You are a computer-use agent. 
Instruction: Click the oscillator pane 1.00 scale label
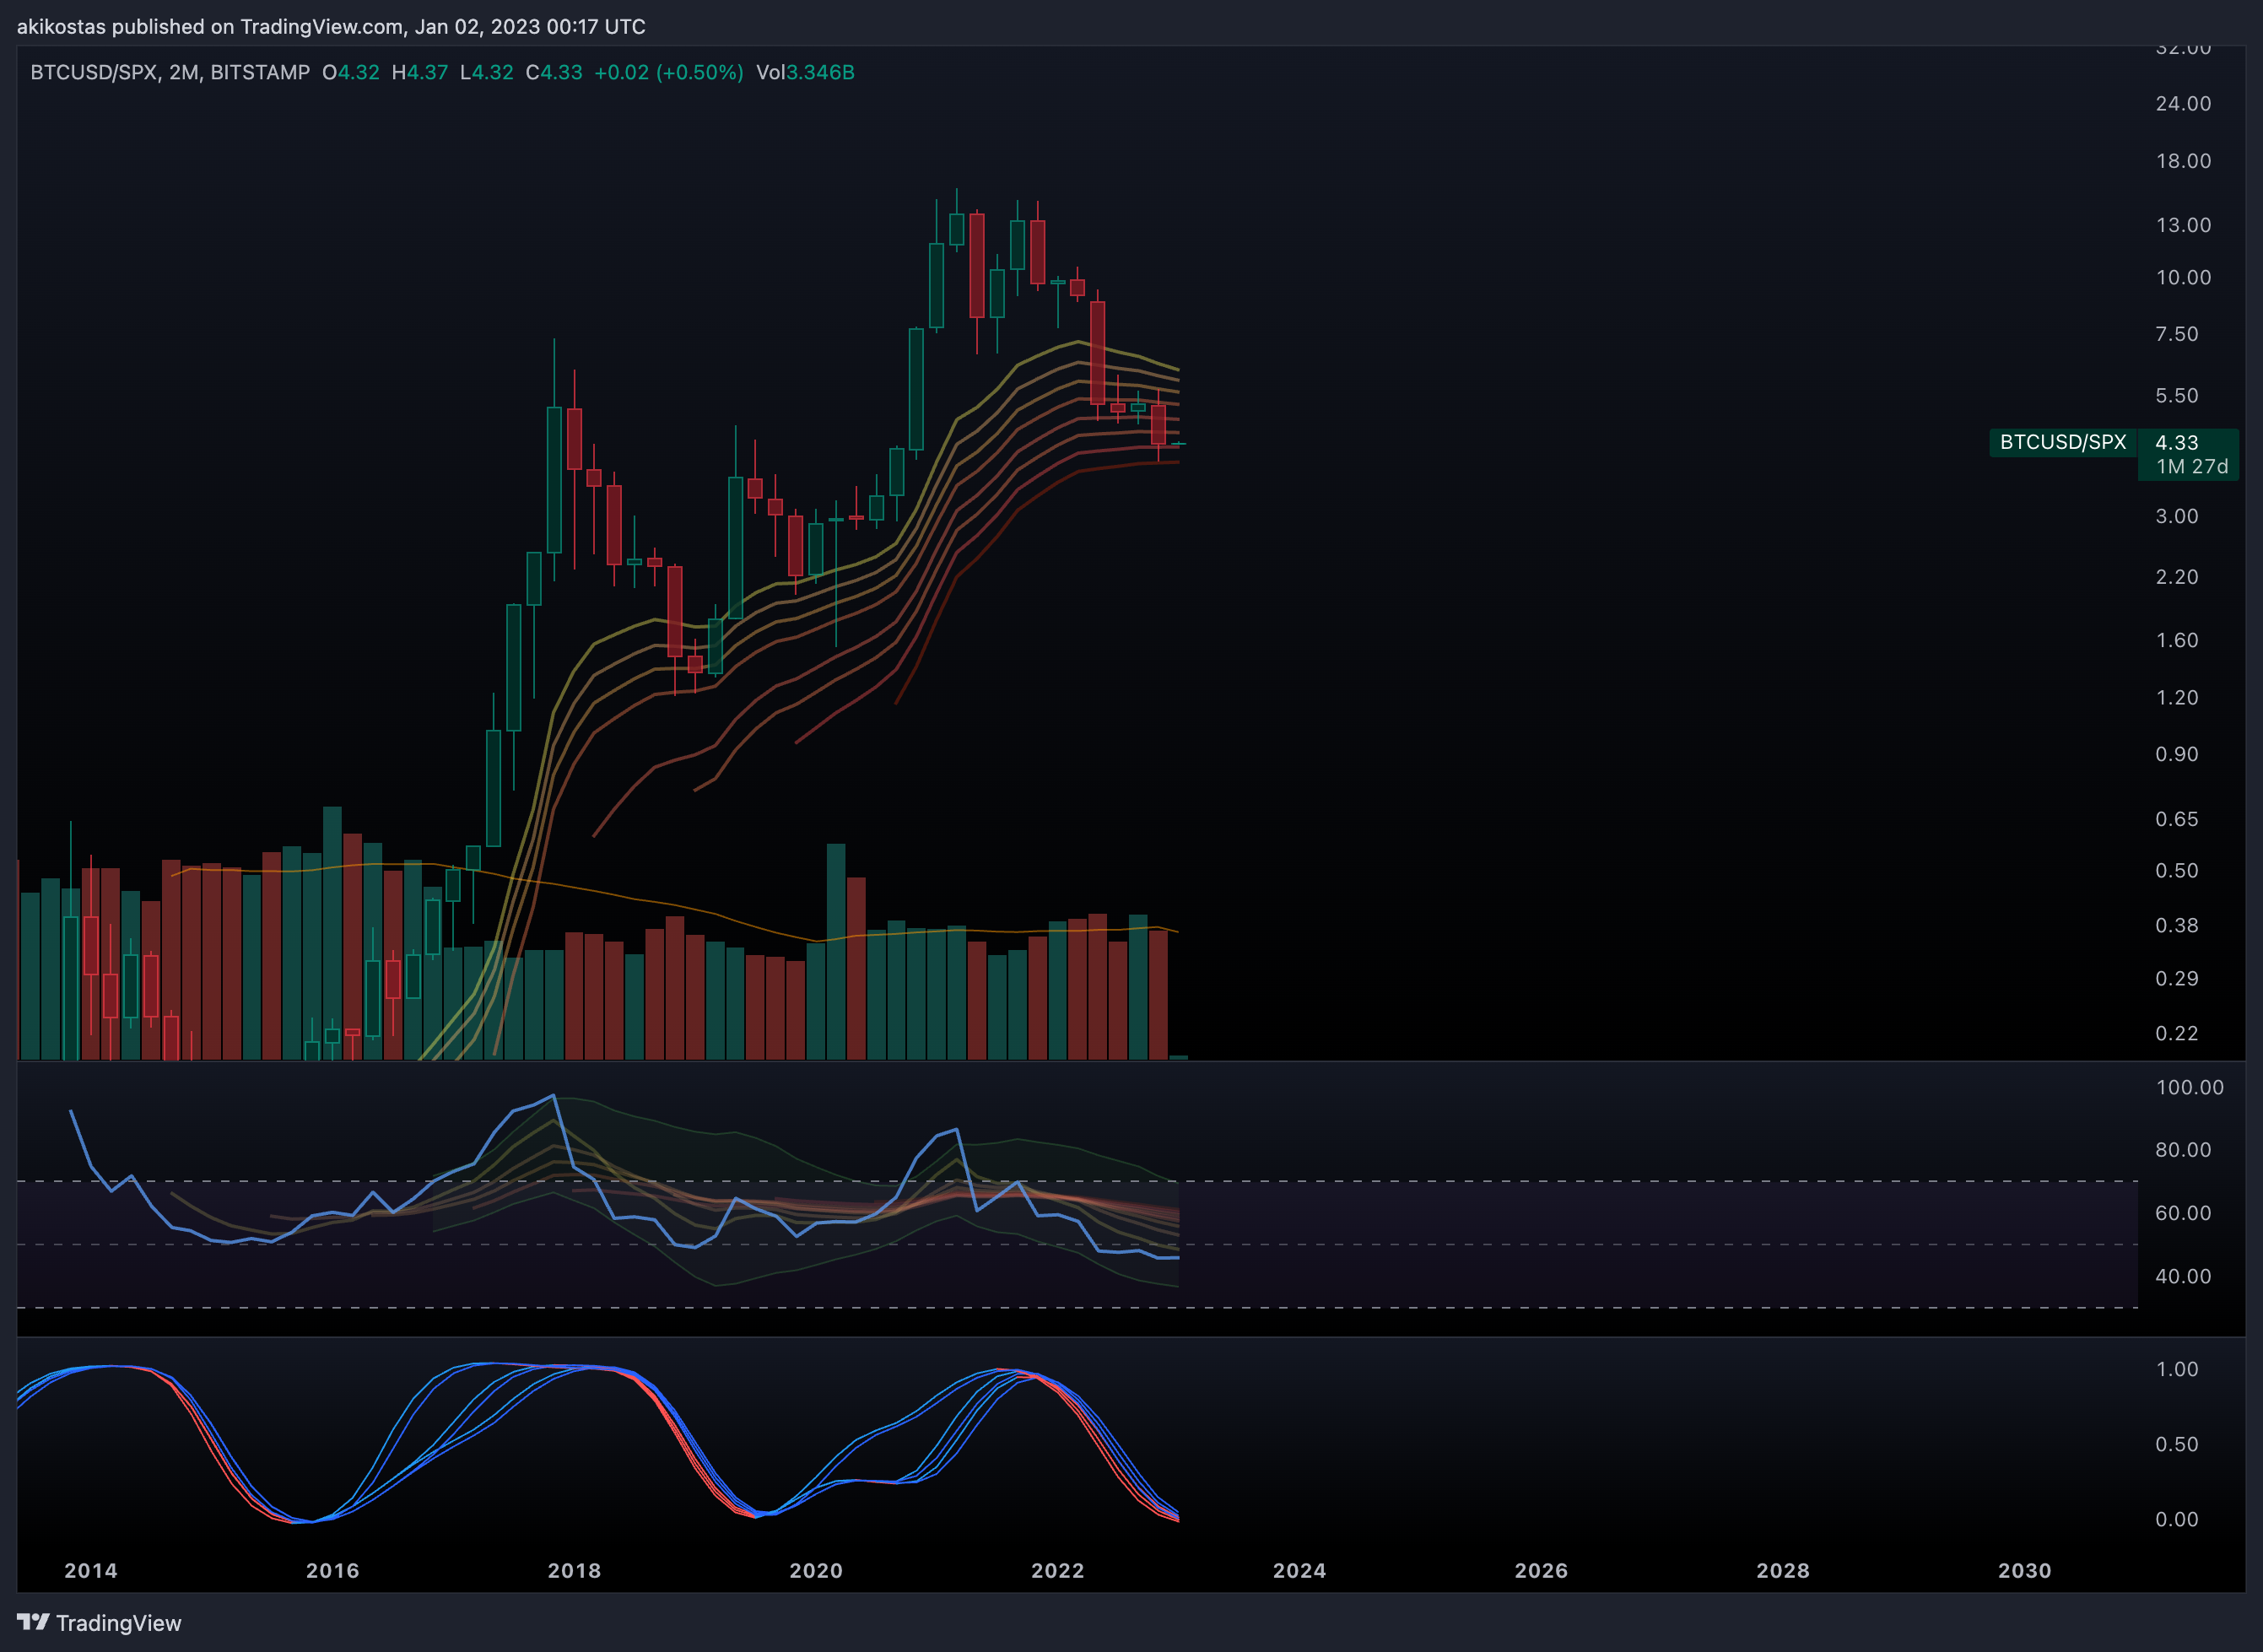2177,1369
